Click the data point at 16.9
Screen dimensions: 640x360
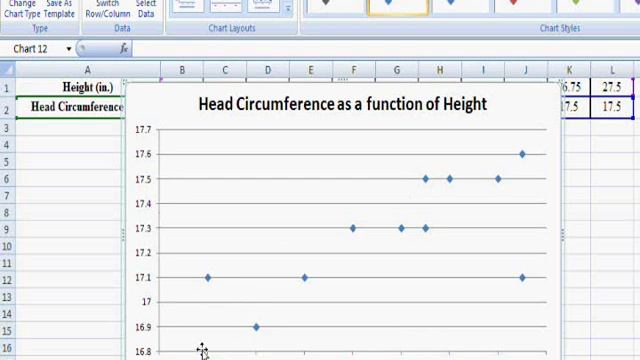click(x=256, y=327)
